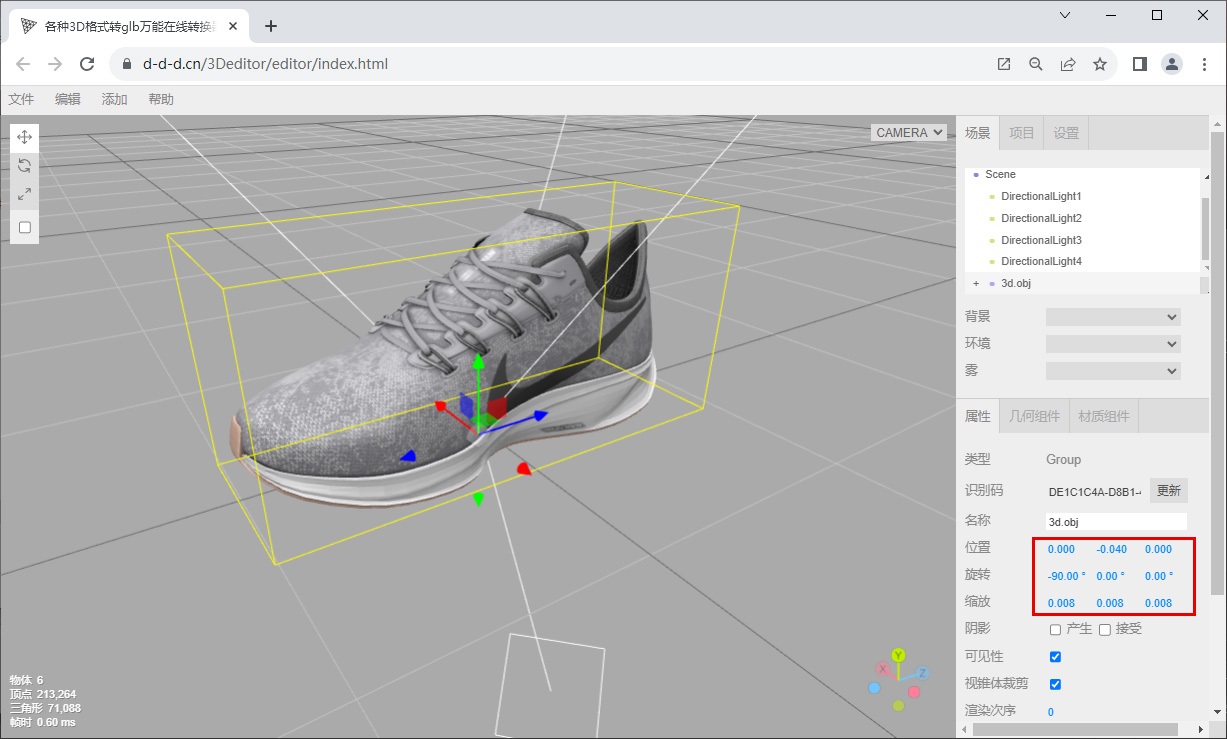
Task: Open the browser side panel
Action: [x=1139, y=64]
